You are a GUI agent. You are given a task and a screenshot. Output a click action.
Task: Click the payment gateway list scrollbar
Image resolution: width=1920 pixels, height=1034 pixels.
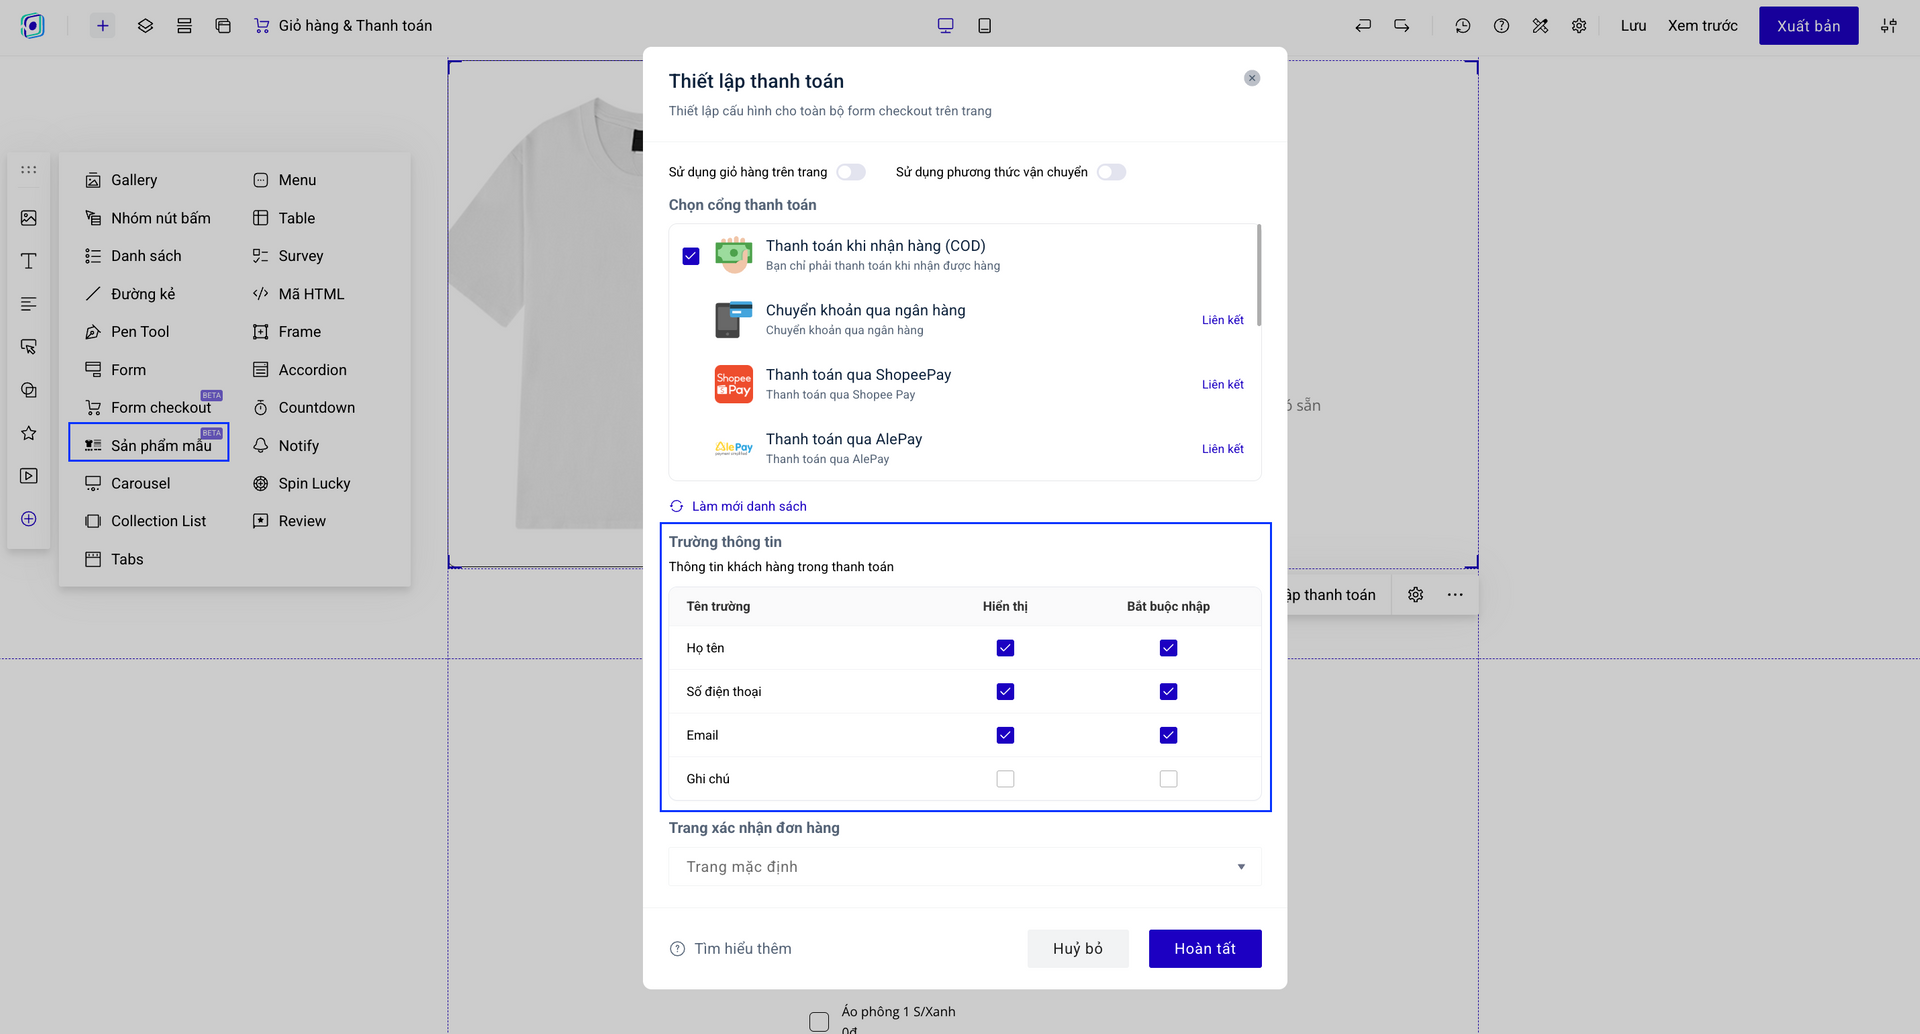pyautogui.click(x=1258, y=275)
